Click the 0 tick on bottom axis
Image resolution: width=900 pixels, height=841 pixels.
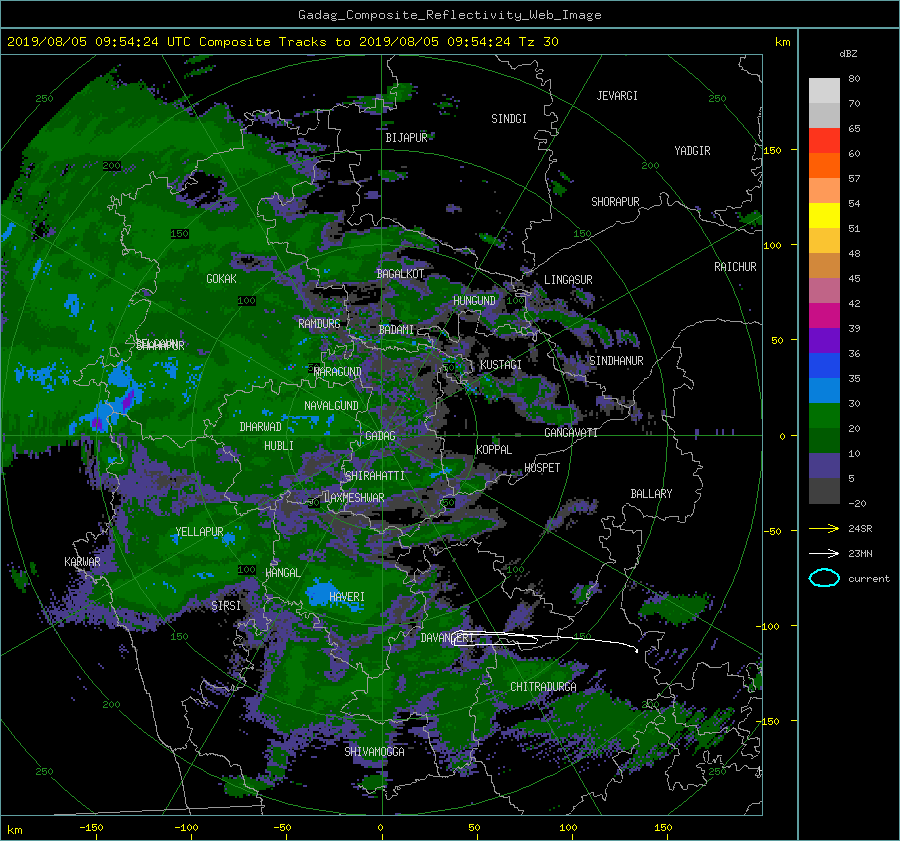coord(381,828)
